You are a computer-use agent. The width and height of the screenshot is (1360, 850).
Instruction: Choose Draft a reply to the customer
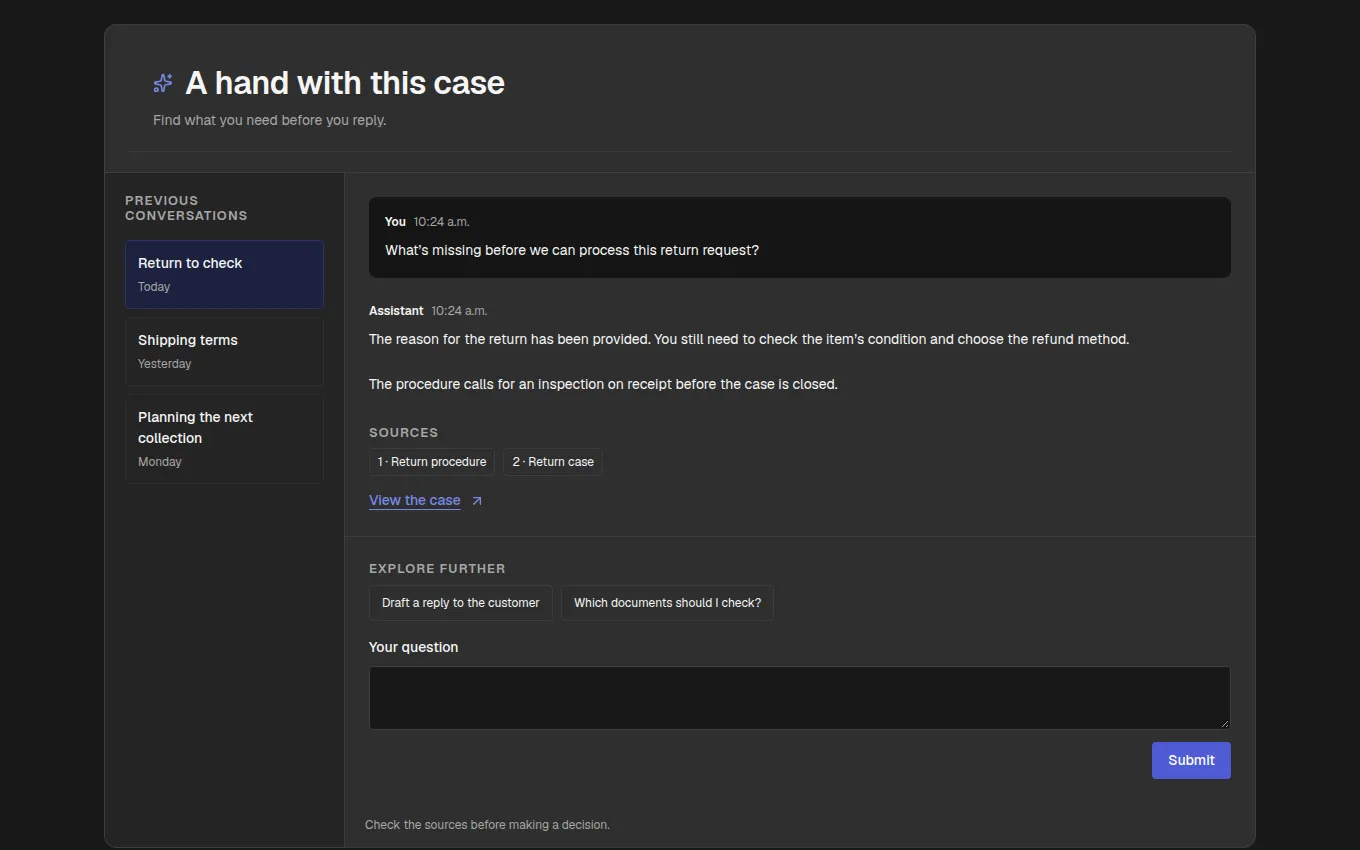(x=461, y=603)
